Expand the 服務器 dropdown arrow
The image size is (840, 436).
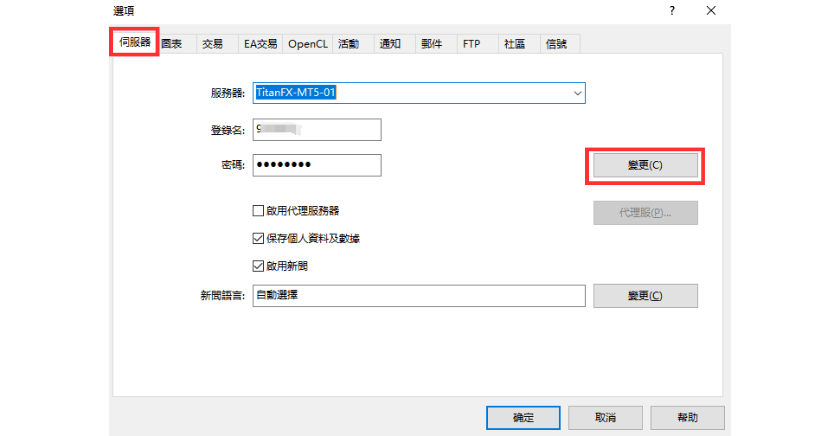[x=577, y=93]
